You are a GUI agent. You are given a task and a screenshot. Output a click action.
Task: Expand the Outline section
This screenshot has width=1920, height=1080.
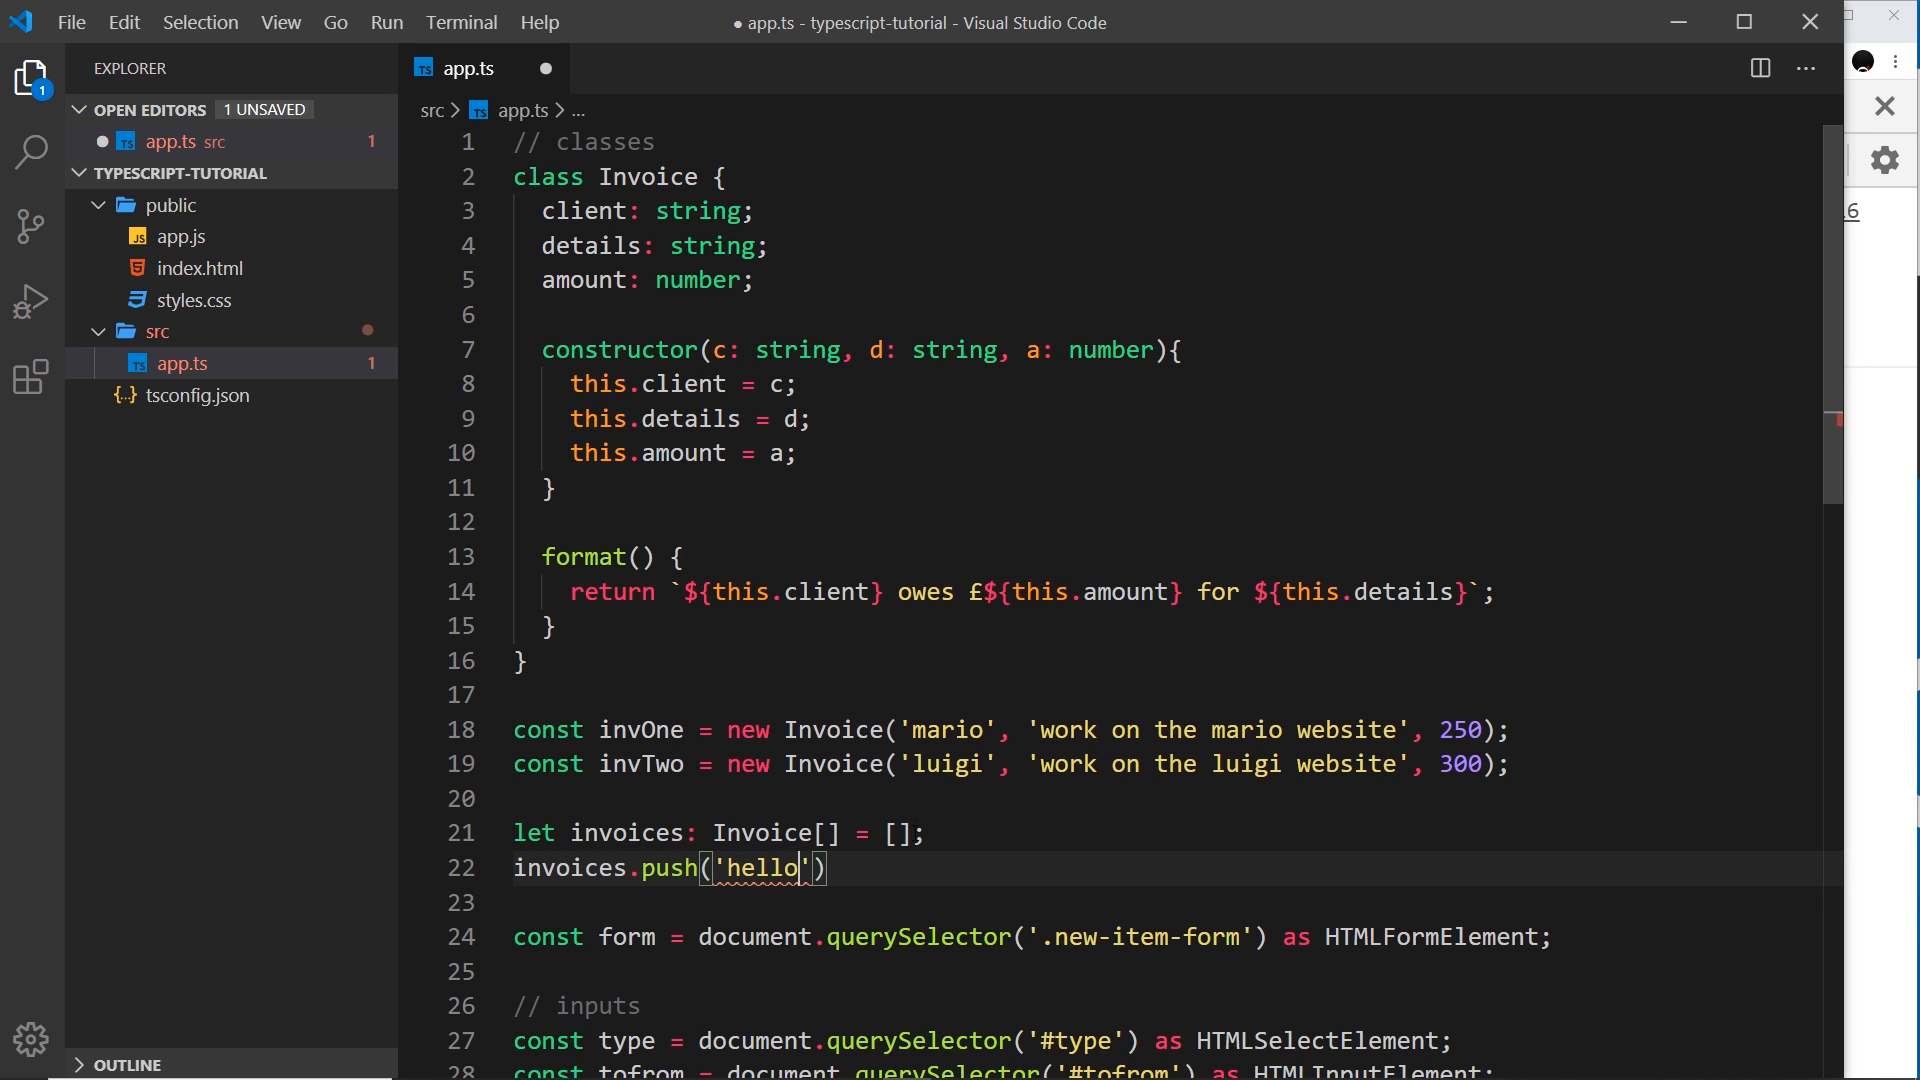point(80,1065)
